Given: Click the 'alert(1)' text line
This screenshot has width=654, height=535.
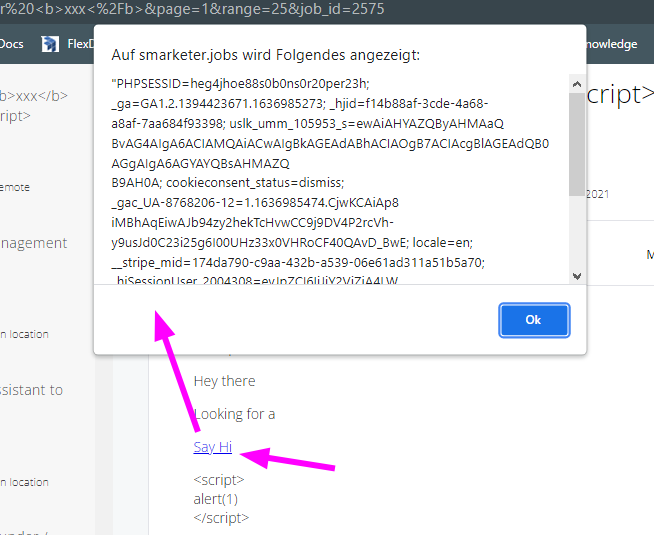Looking at the screenshot, I should coord(216,499).
